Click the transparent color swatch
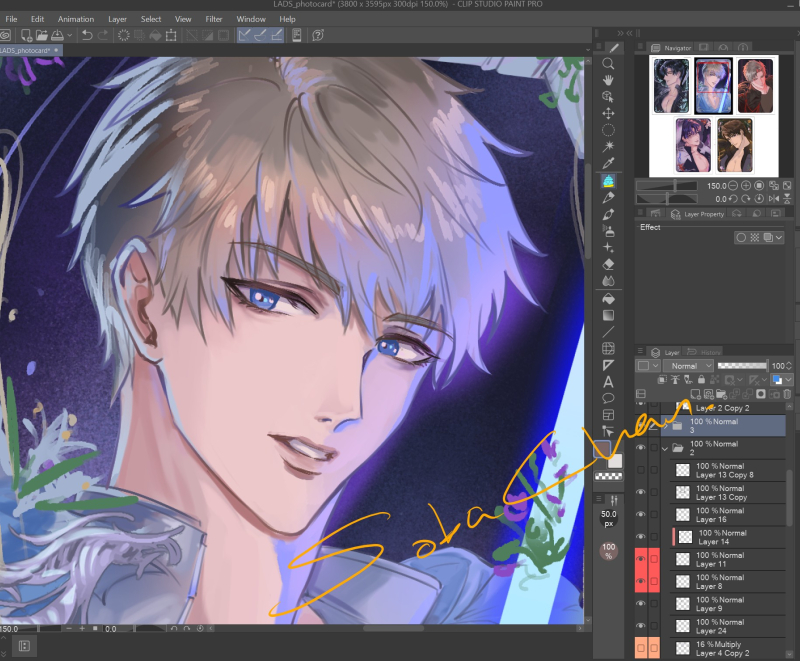The width and height of the screenshot is (800, 661). coord(609,476)
